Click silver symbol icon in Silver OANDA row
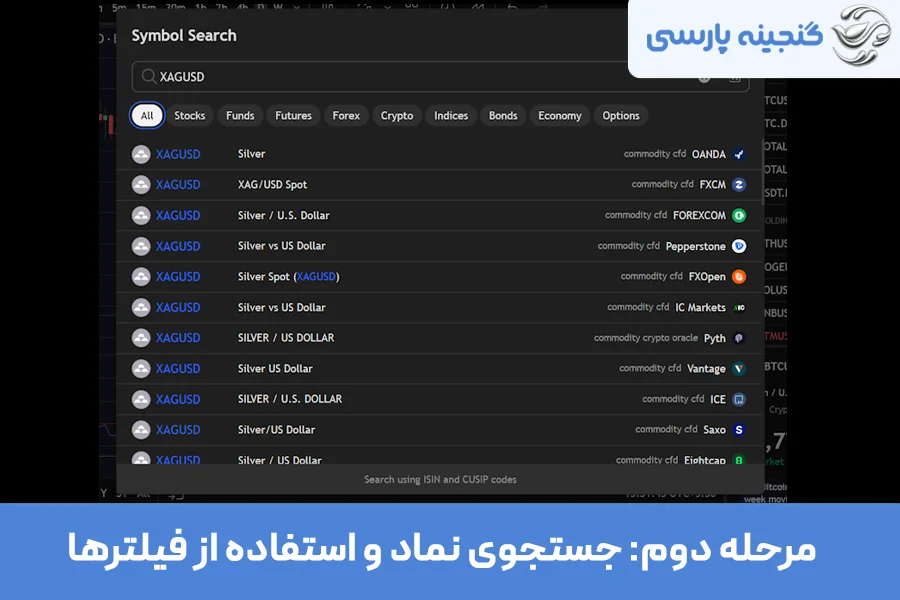The height and width of the screenshot is (600, 900). (x=141, y=154)
